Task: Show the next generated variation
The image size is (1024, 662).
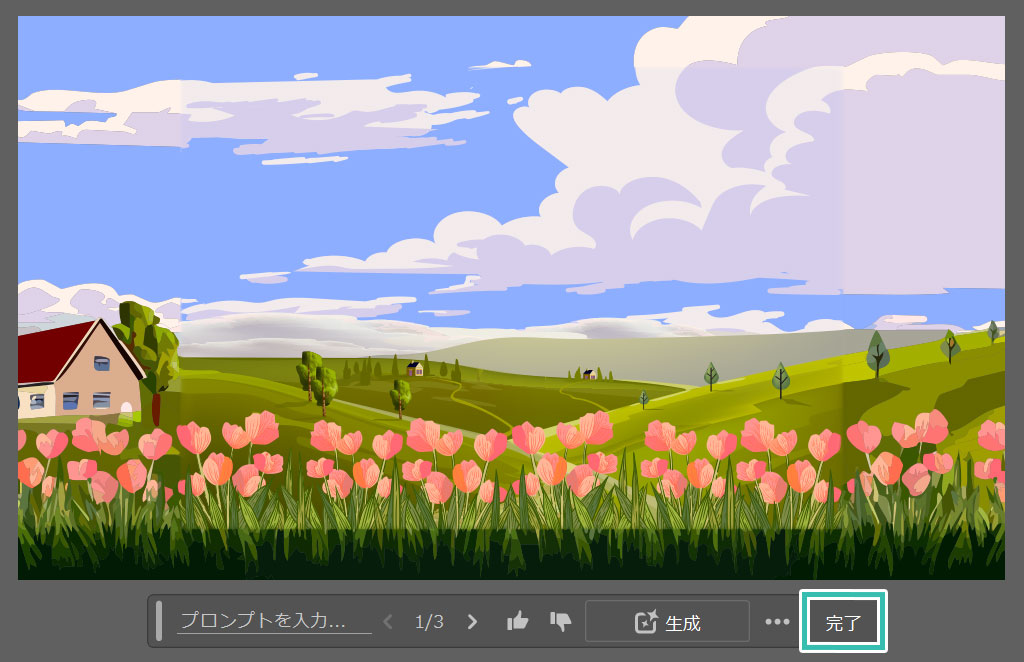Action: [473, 622]
